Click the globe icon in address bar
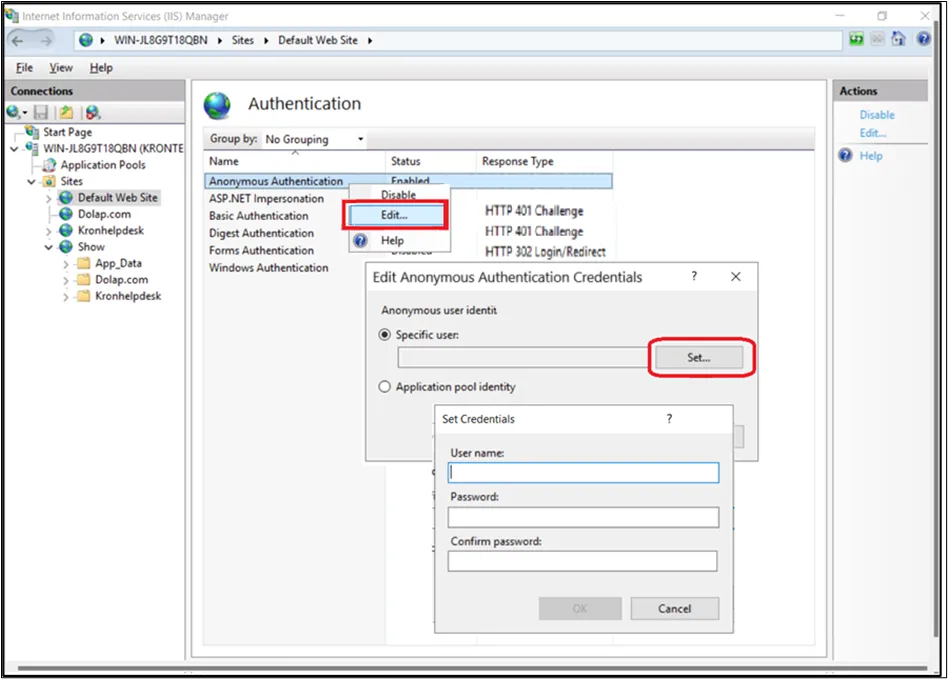The width and height of the screenshot is (948, 679). click(86, 40)
